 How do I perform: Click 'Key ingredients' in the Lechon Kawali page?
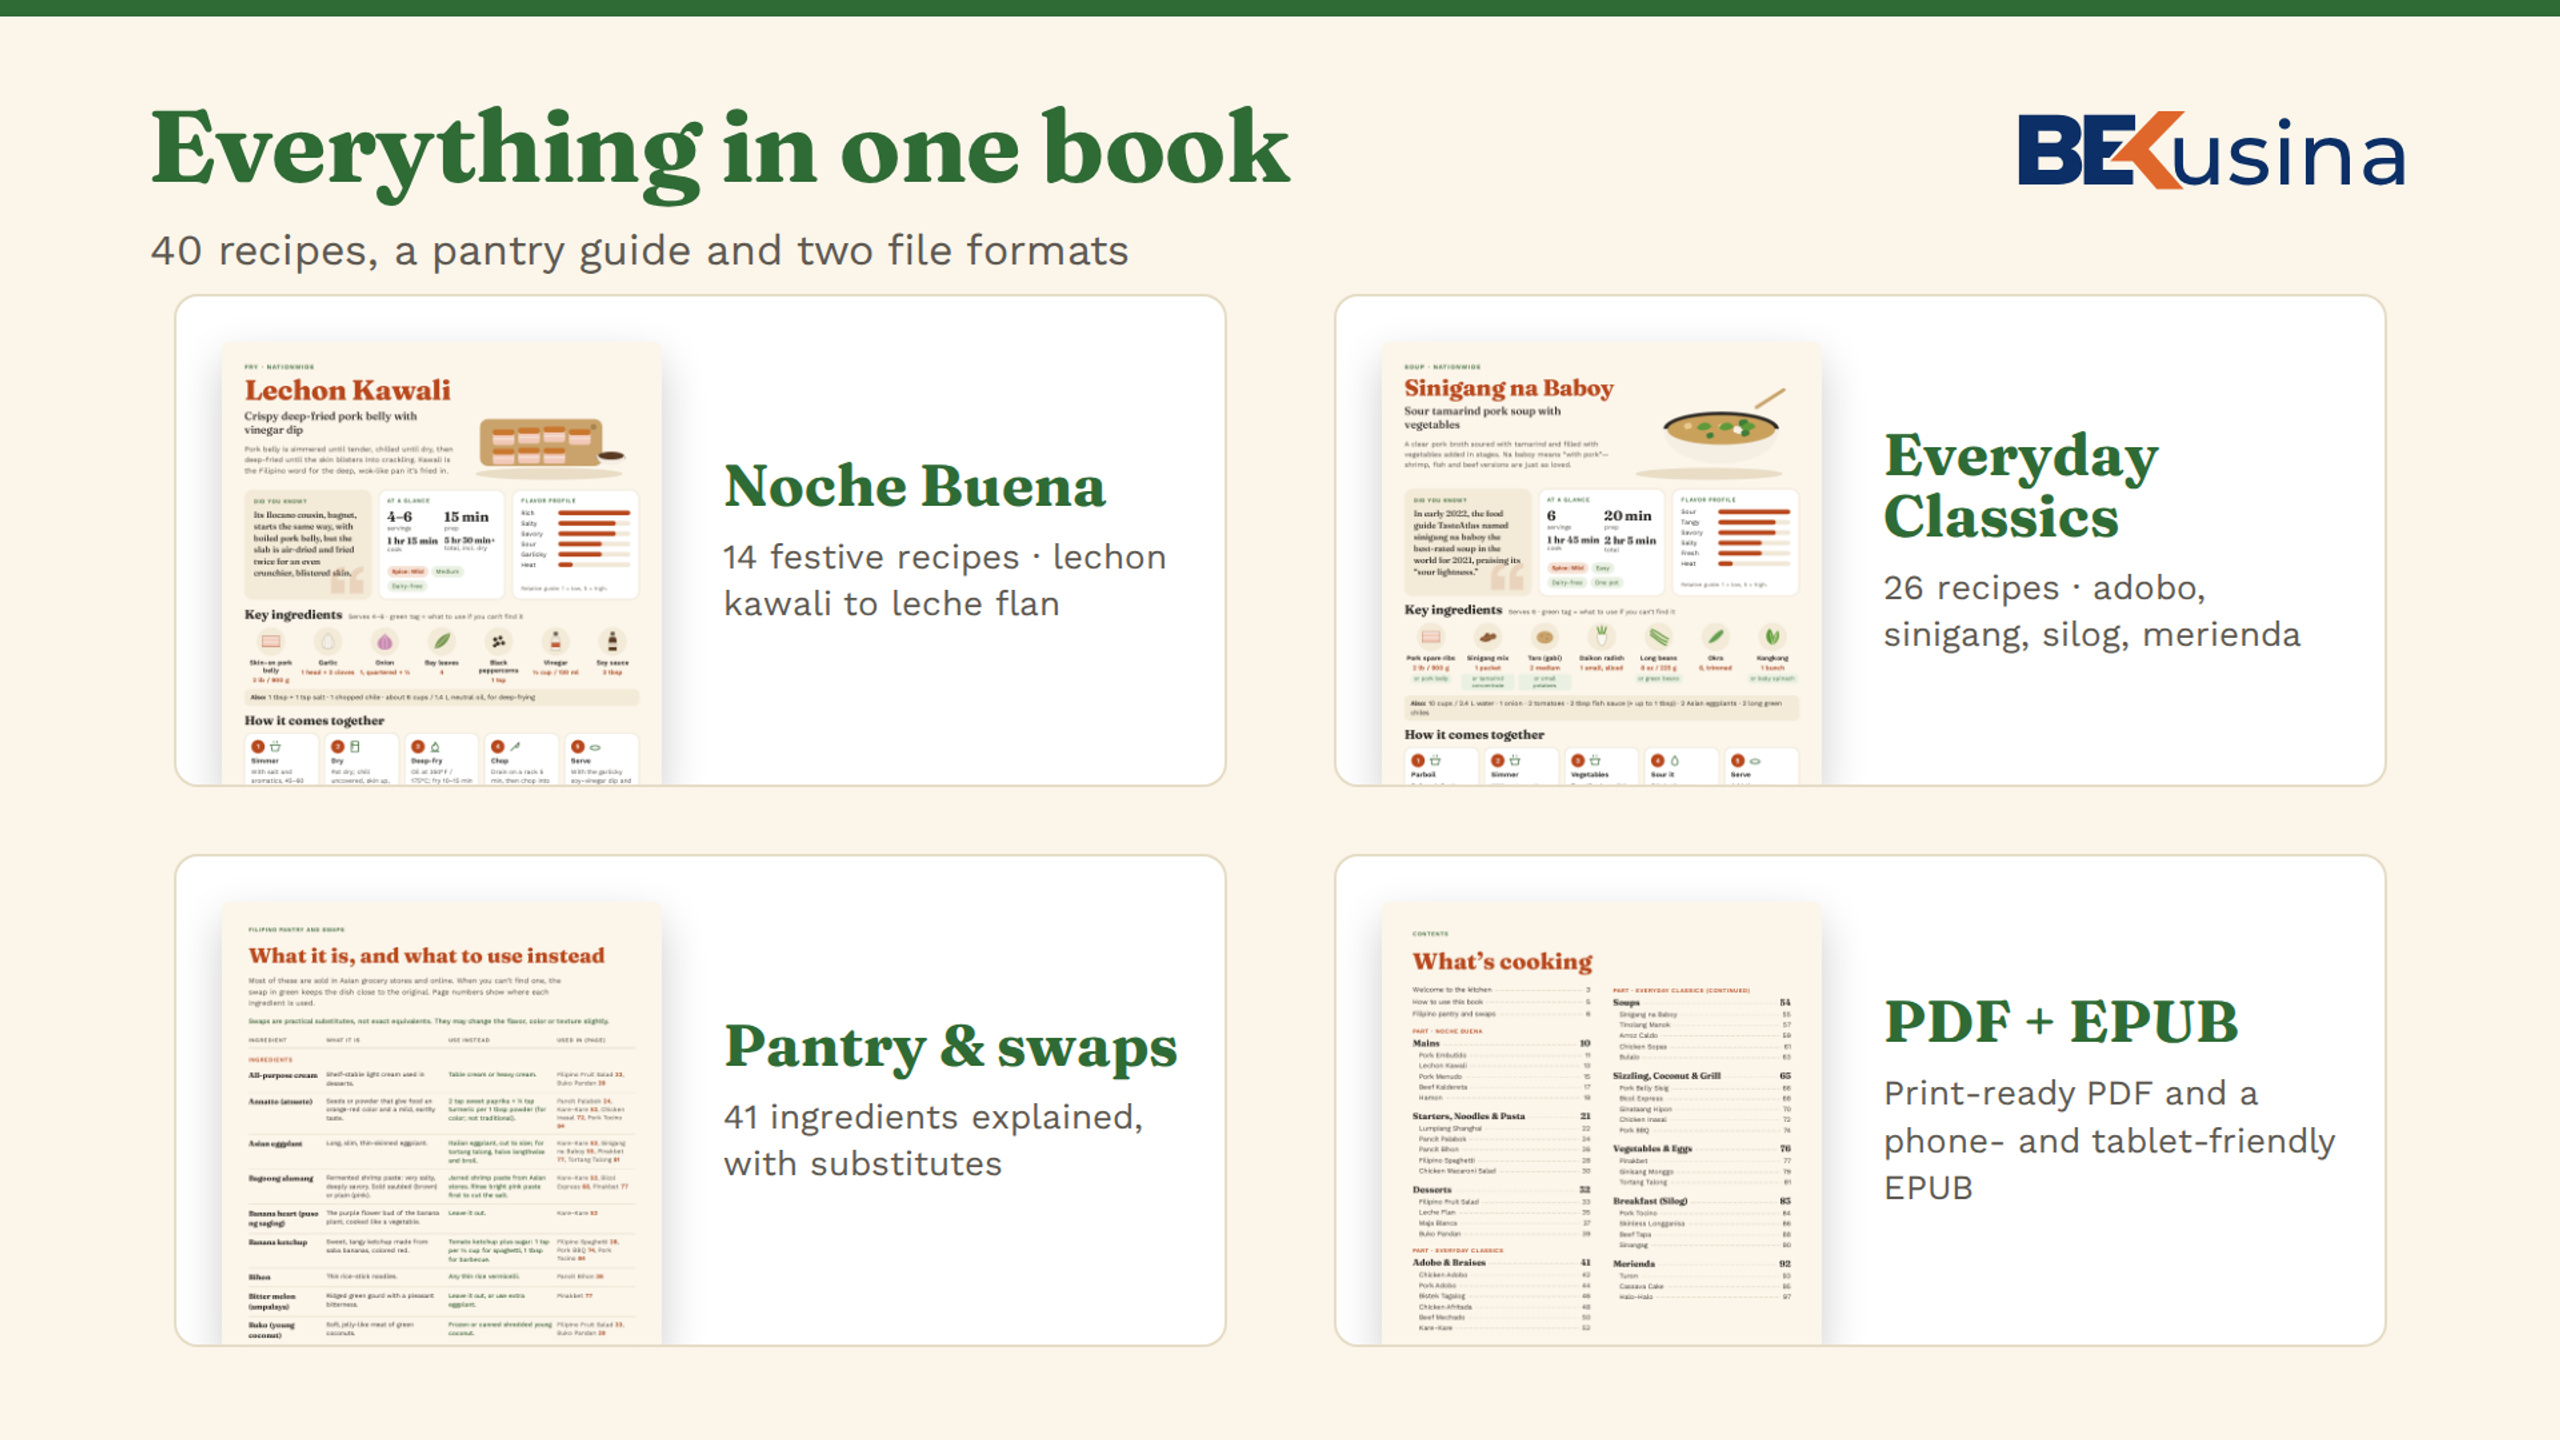[293, 615]
